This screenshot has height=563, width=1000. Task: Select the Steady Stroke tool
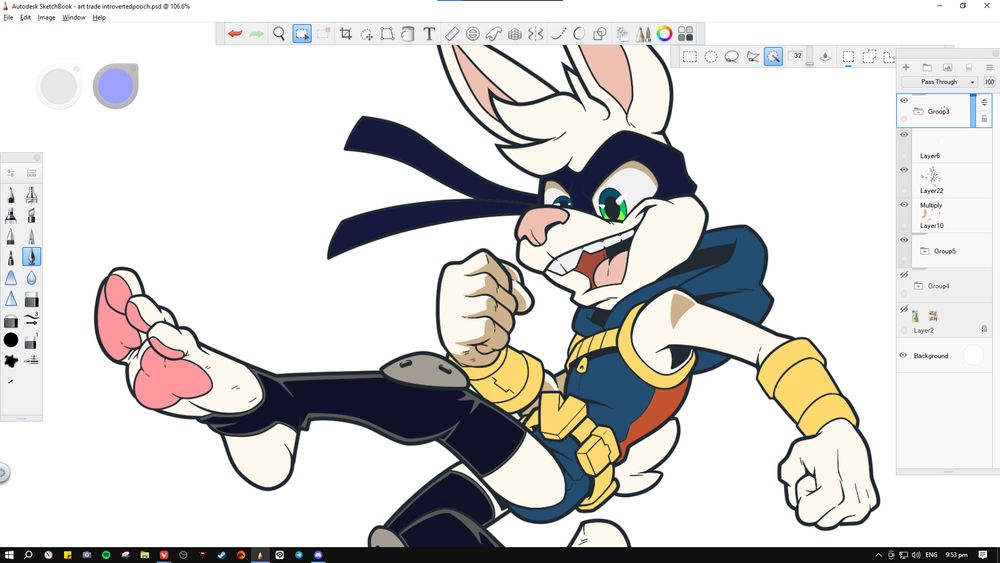click(x=558, y=34)
